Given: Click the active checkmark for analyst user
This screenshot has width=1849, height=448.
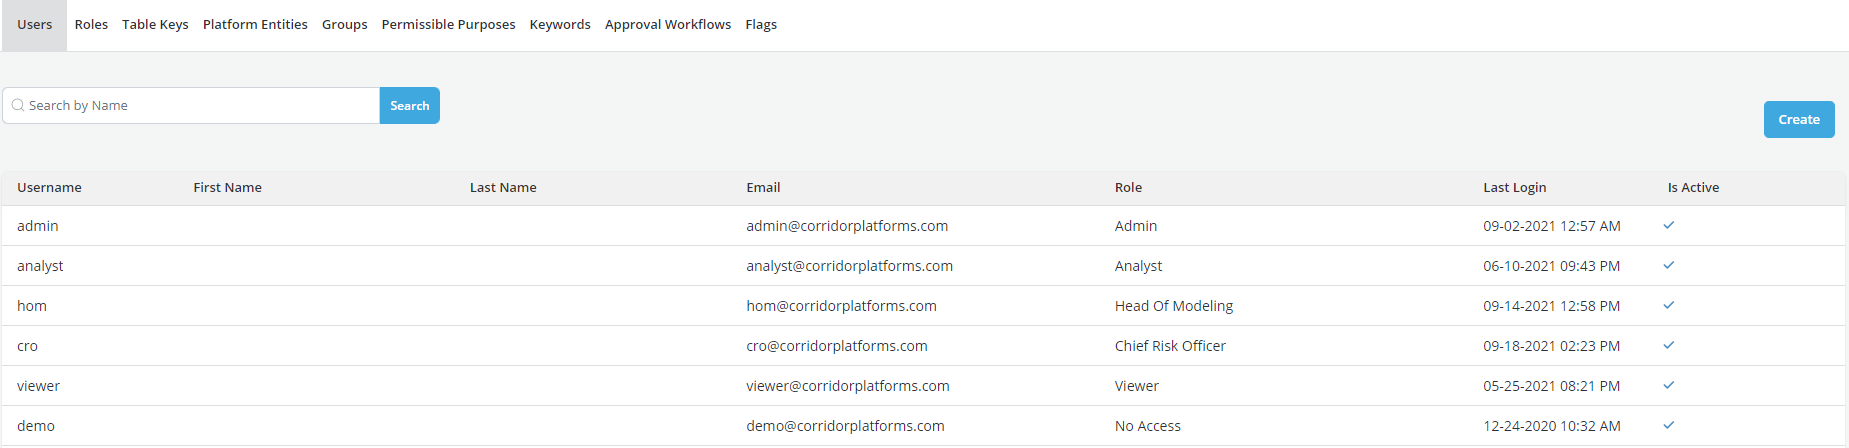Looking at the screenshot, I should pos(1668,265).
